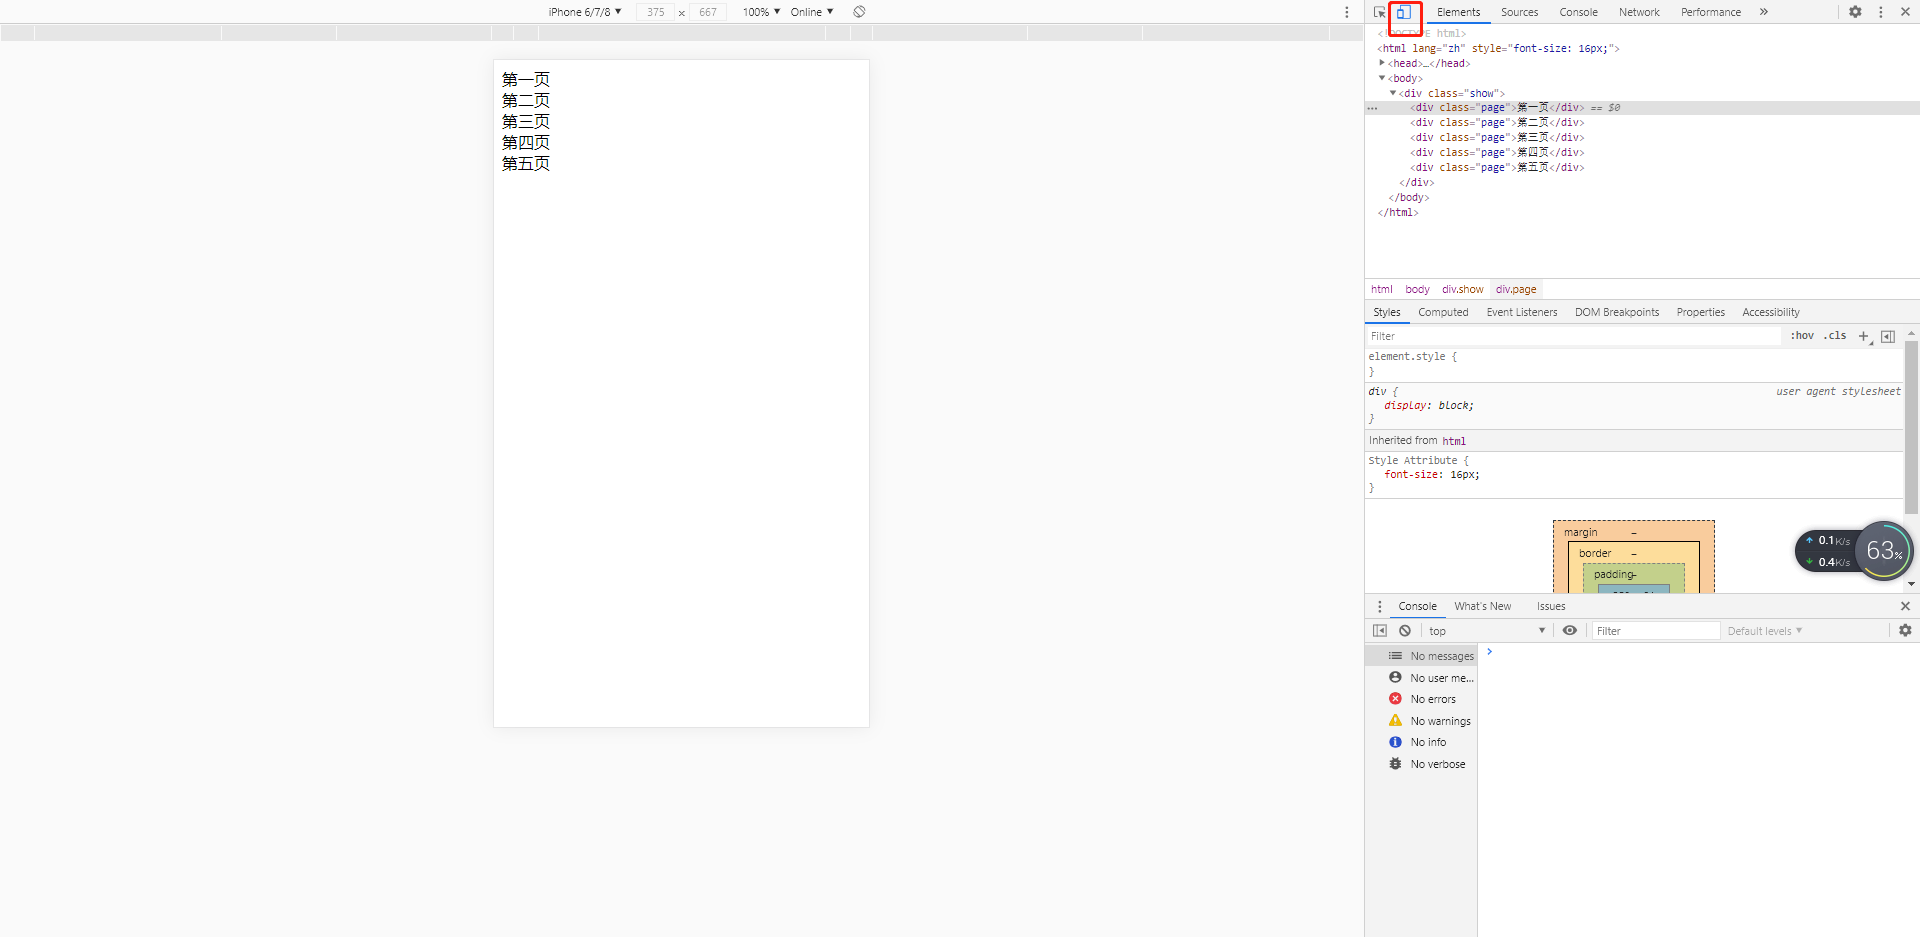Open the DOM Breakpoints tab

[1617, 312]
